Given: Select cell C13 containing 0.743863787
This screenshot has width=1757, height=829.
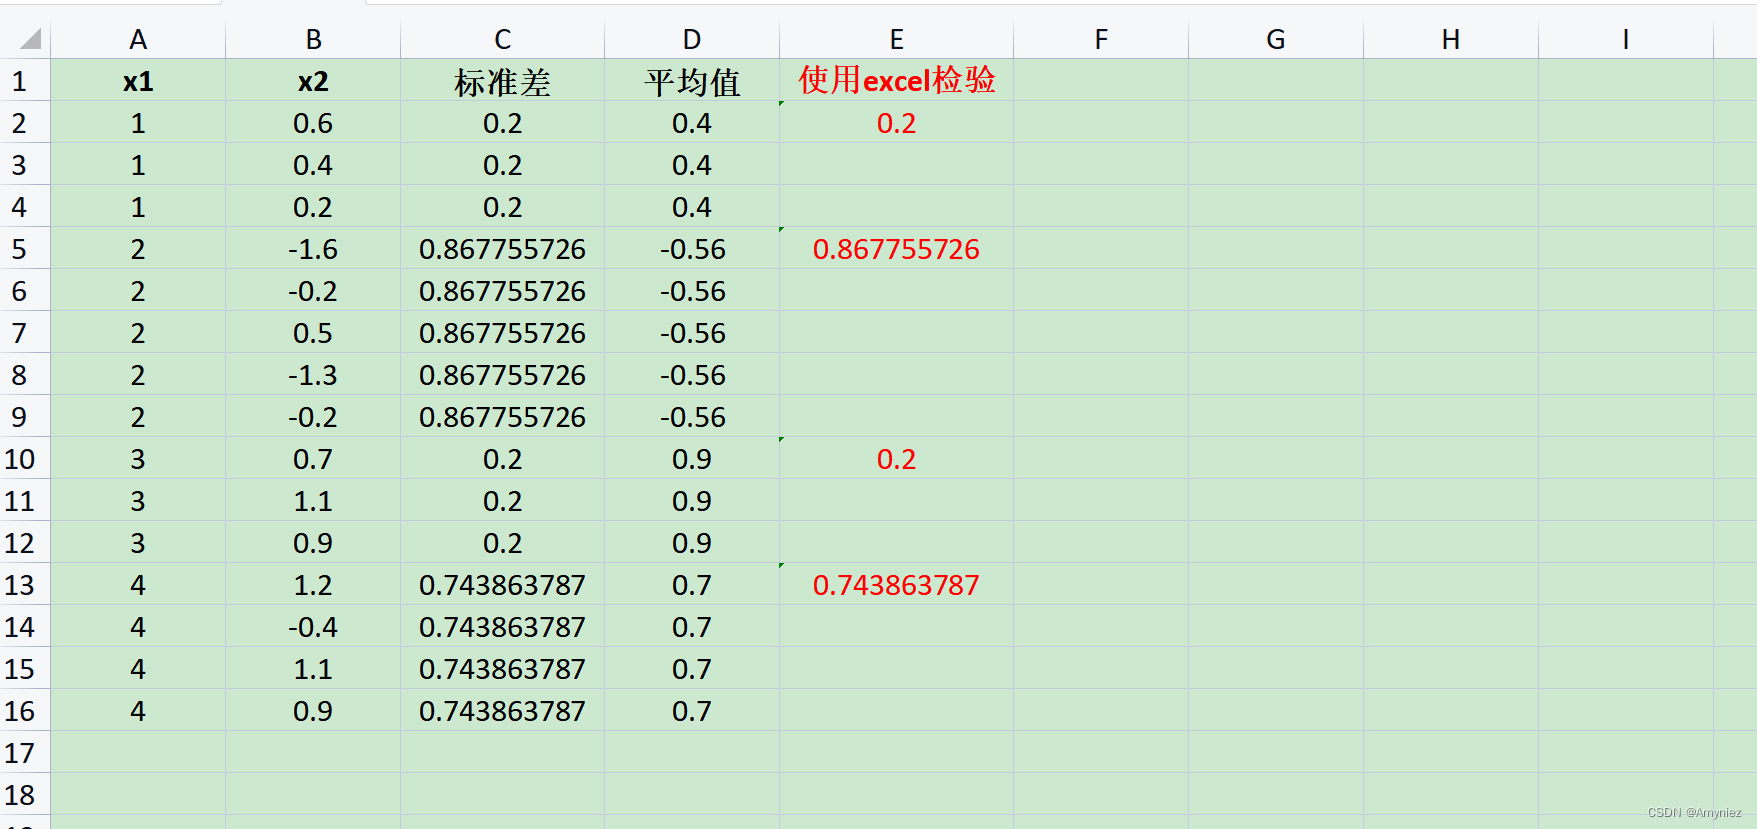Looking at the screenshot, I should coord(502,585).
